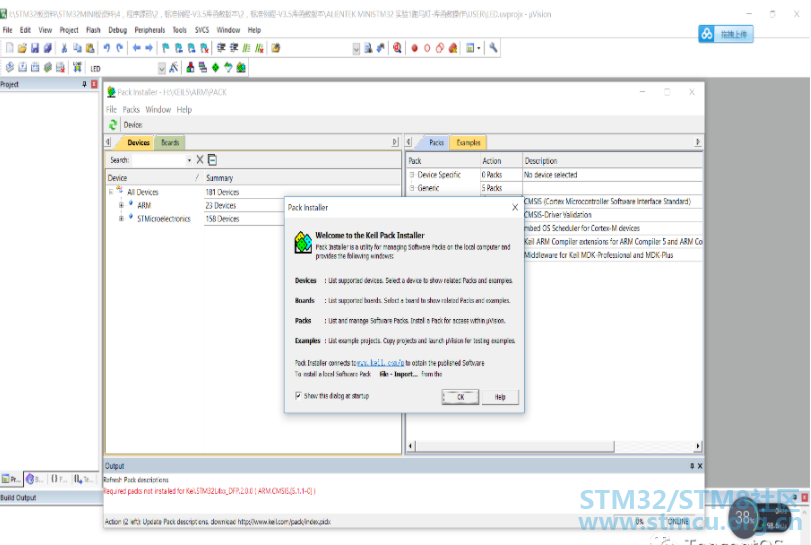Save all files icon
This screenshot has height=545, width=811.
48,48
